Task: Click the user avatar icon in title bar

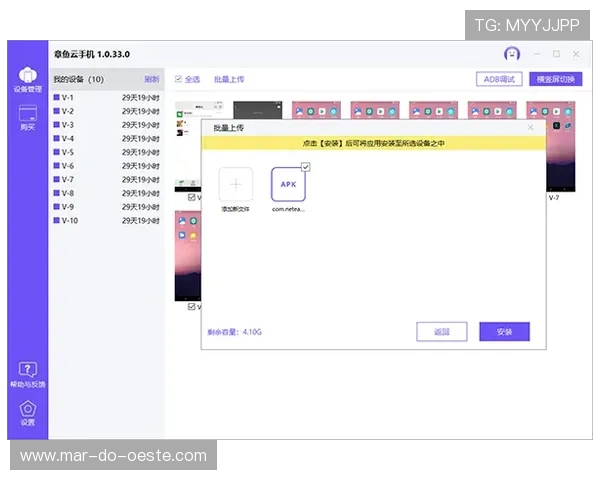Action: click(511, 53)
